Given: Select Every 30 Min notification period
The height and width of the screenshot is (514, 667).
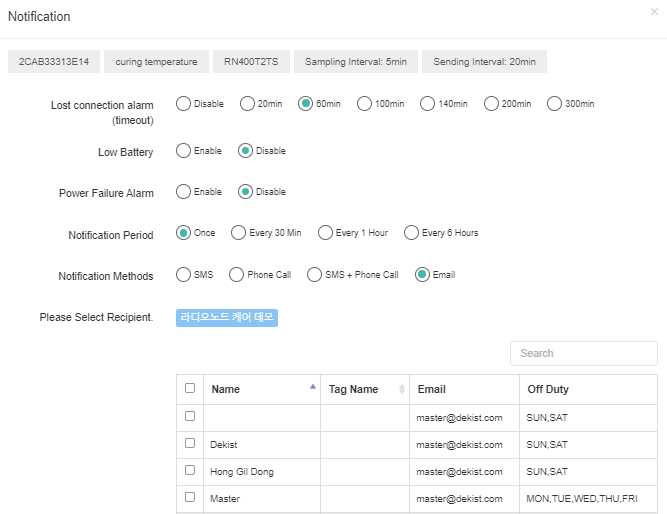Looking at the screenshot, I should click(239, 233).
